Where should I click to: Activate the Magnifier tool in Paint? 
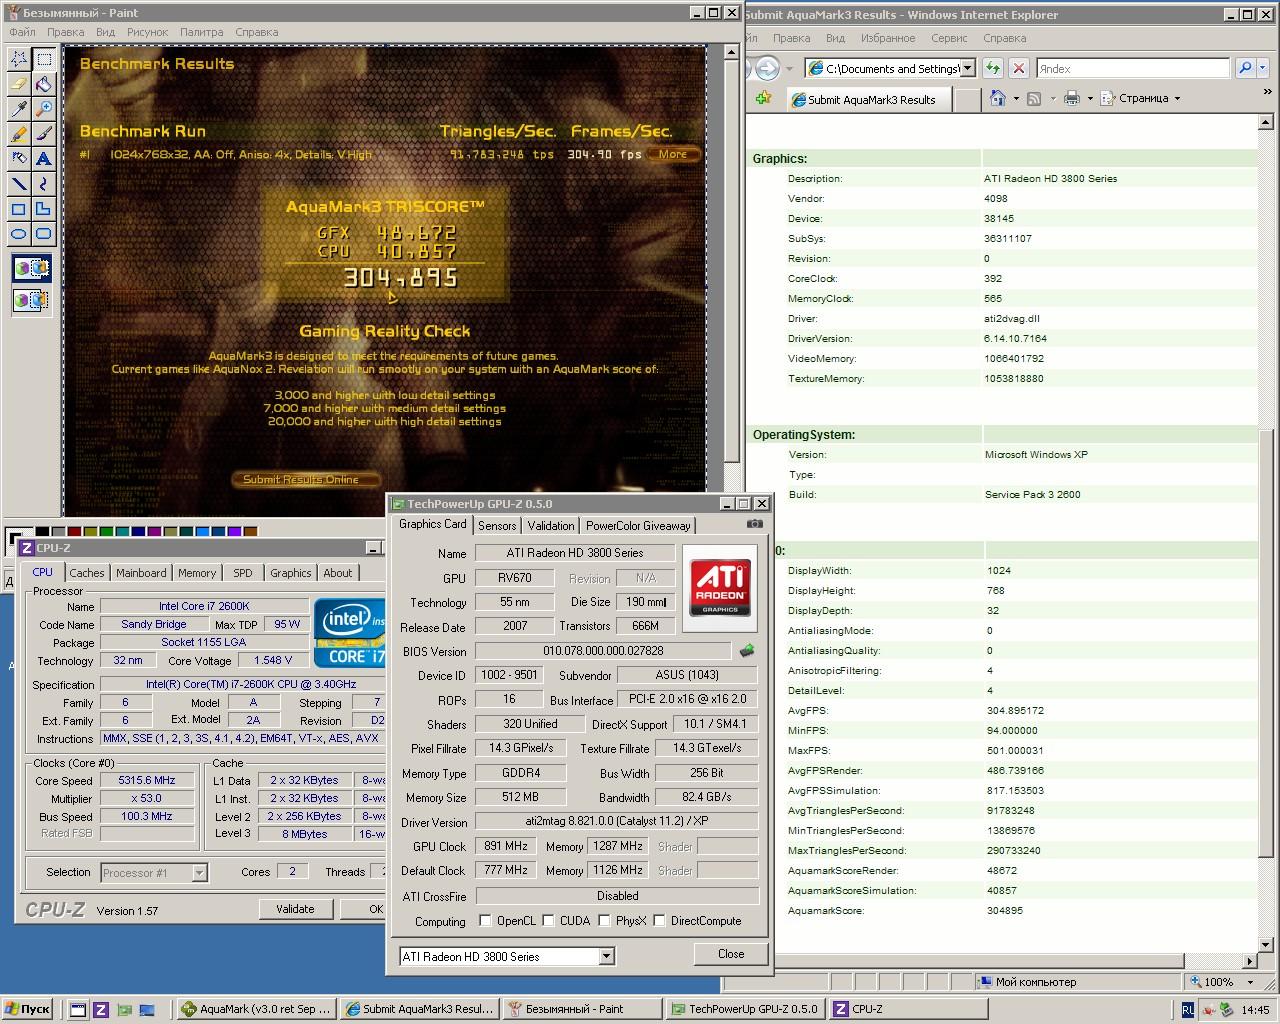[x=44, y=109]
